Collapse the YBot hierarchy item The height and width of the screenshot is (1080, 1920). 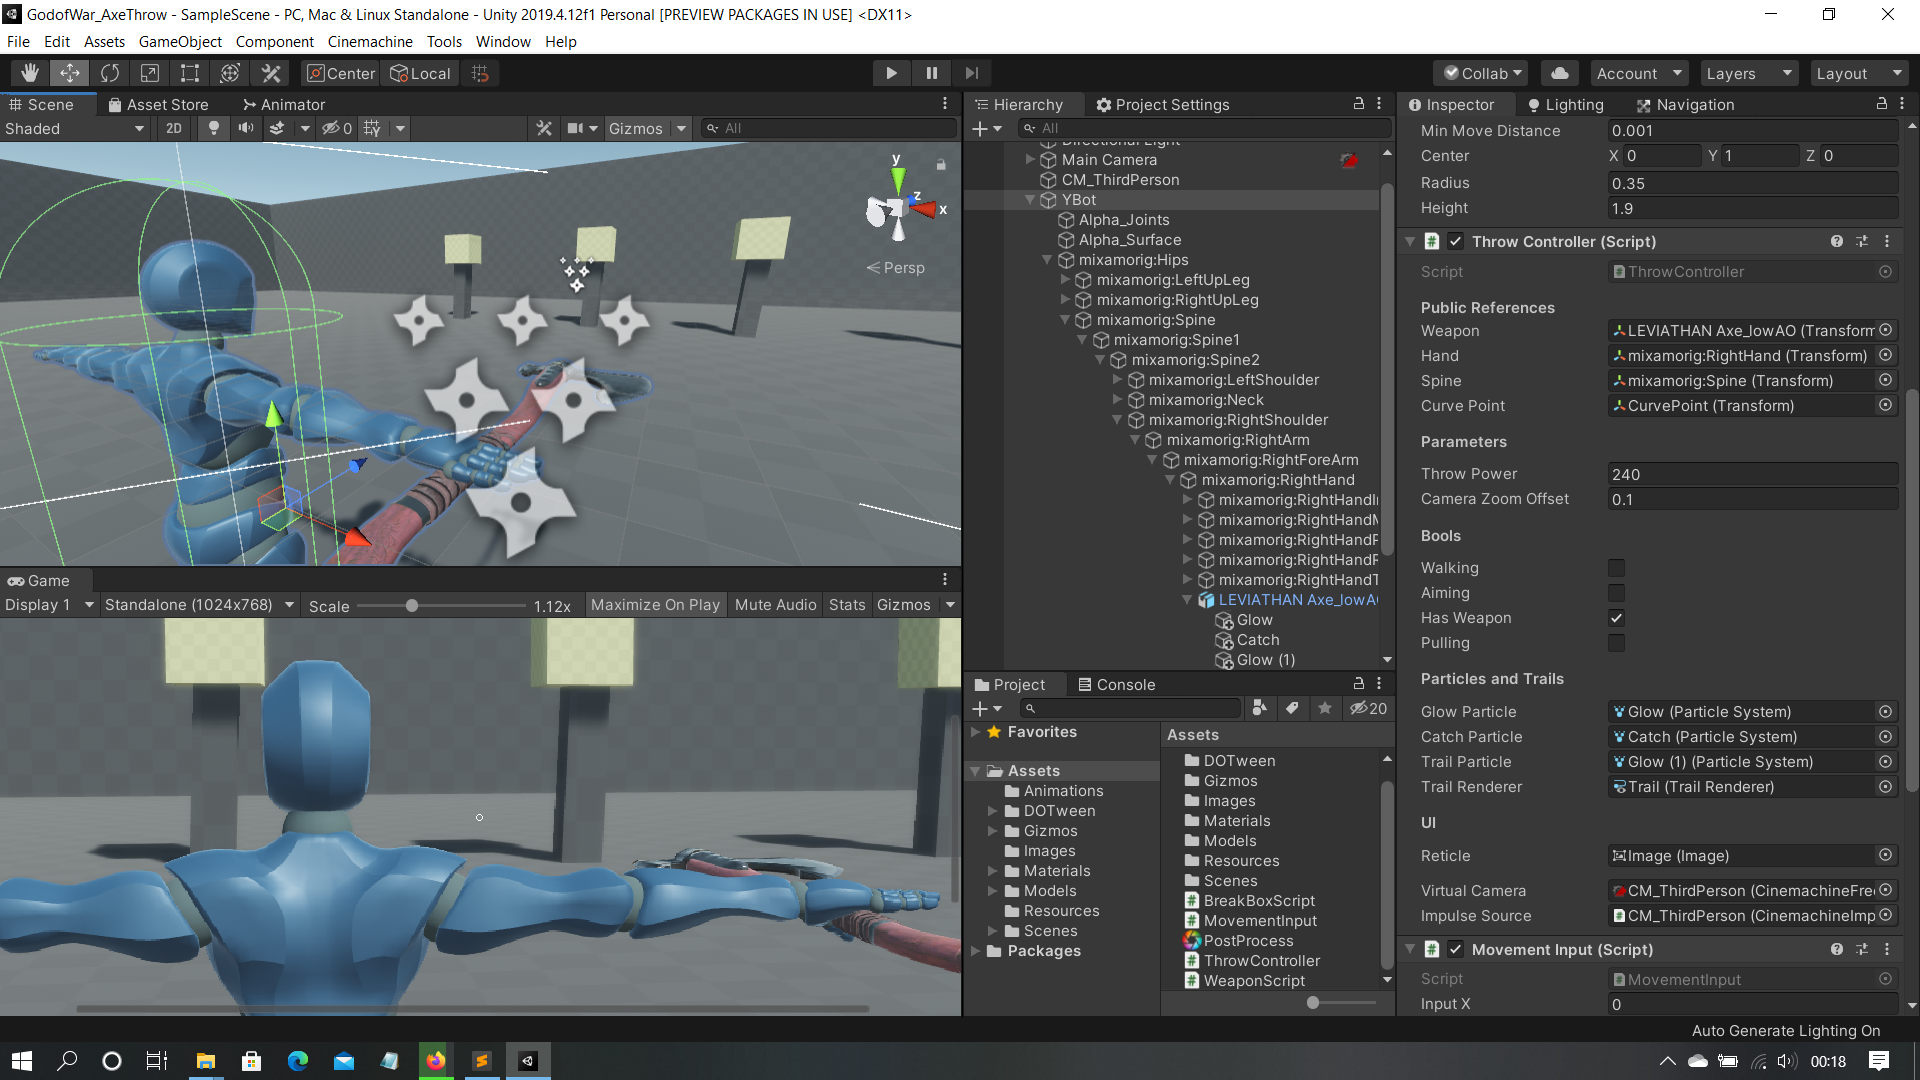coord(1030,200)
